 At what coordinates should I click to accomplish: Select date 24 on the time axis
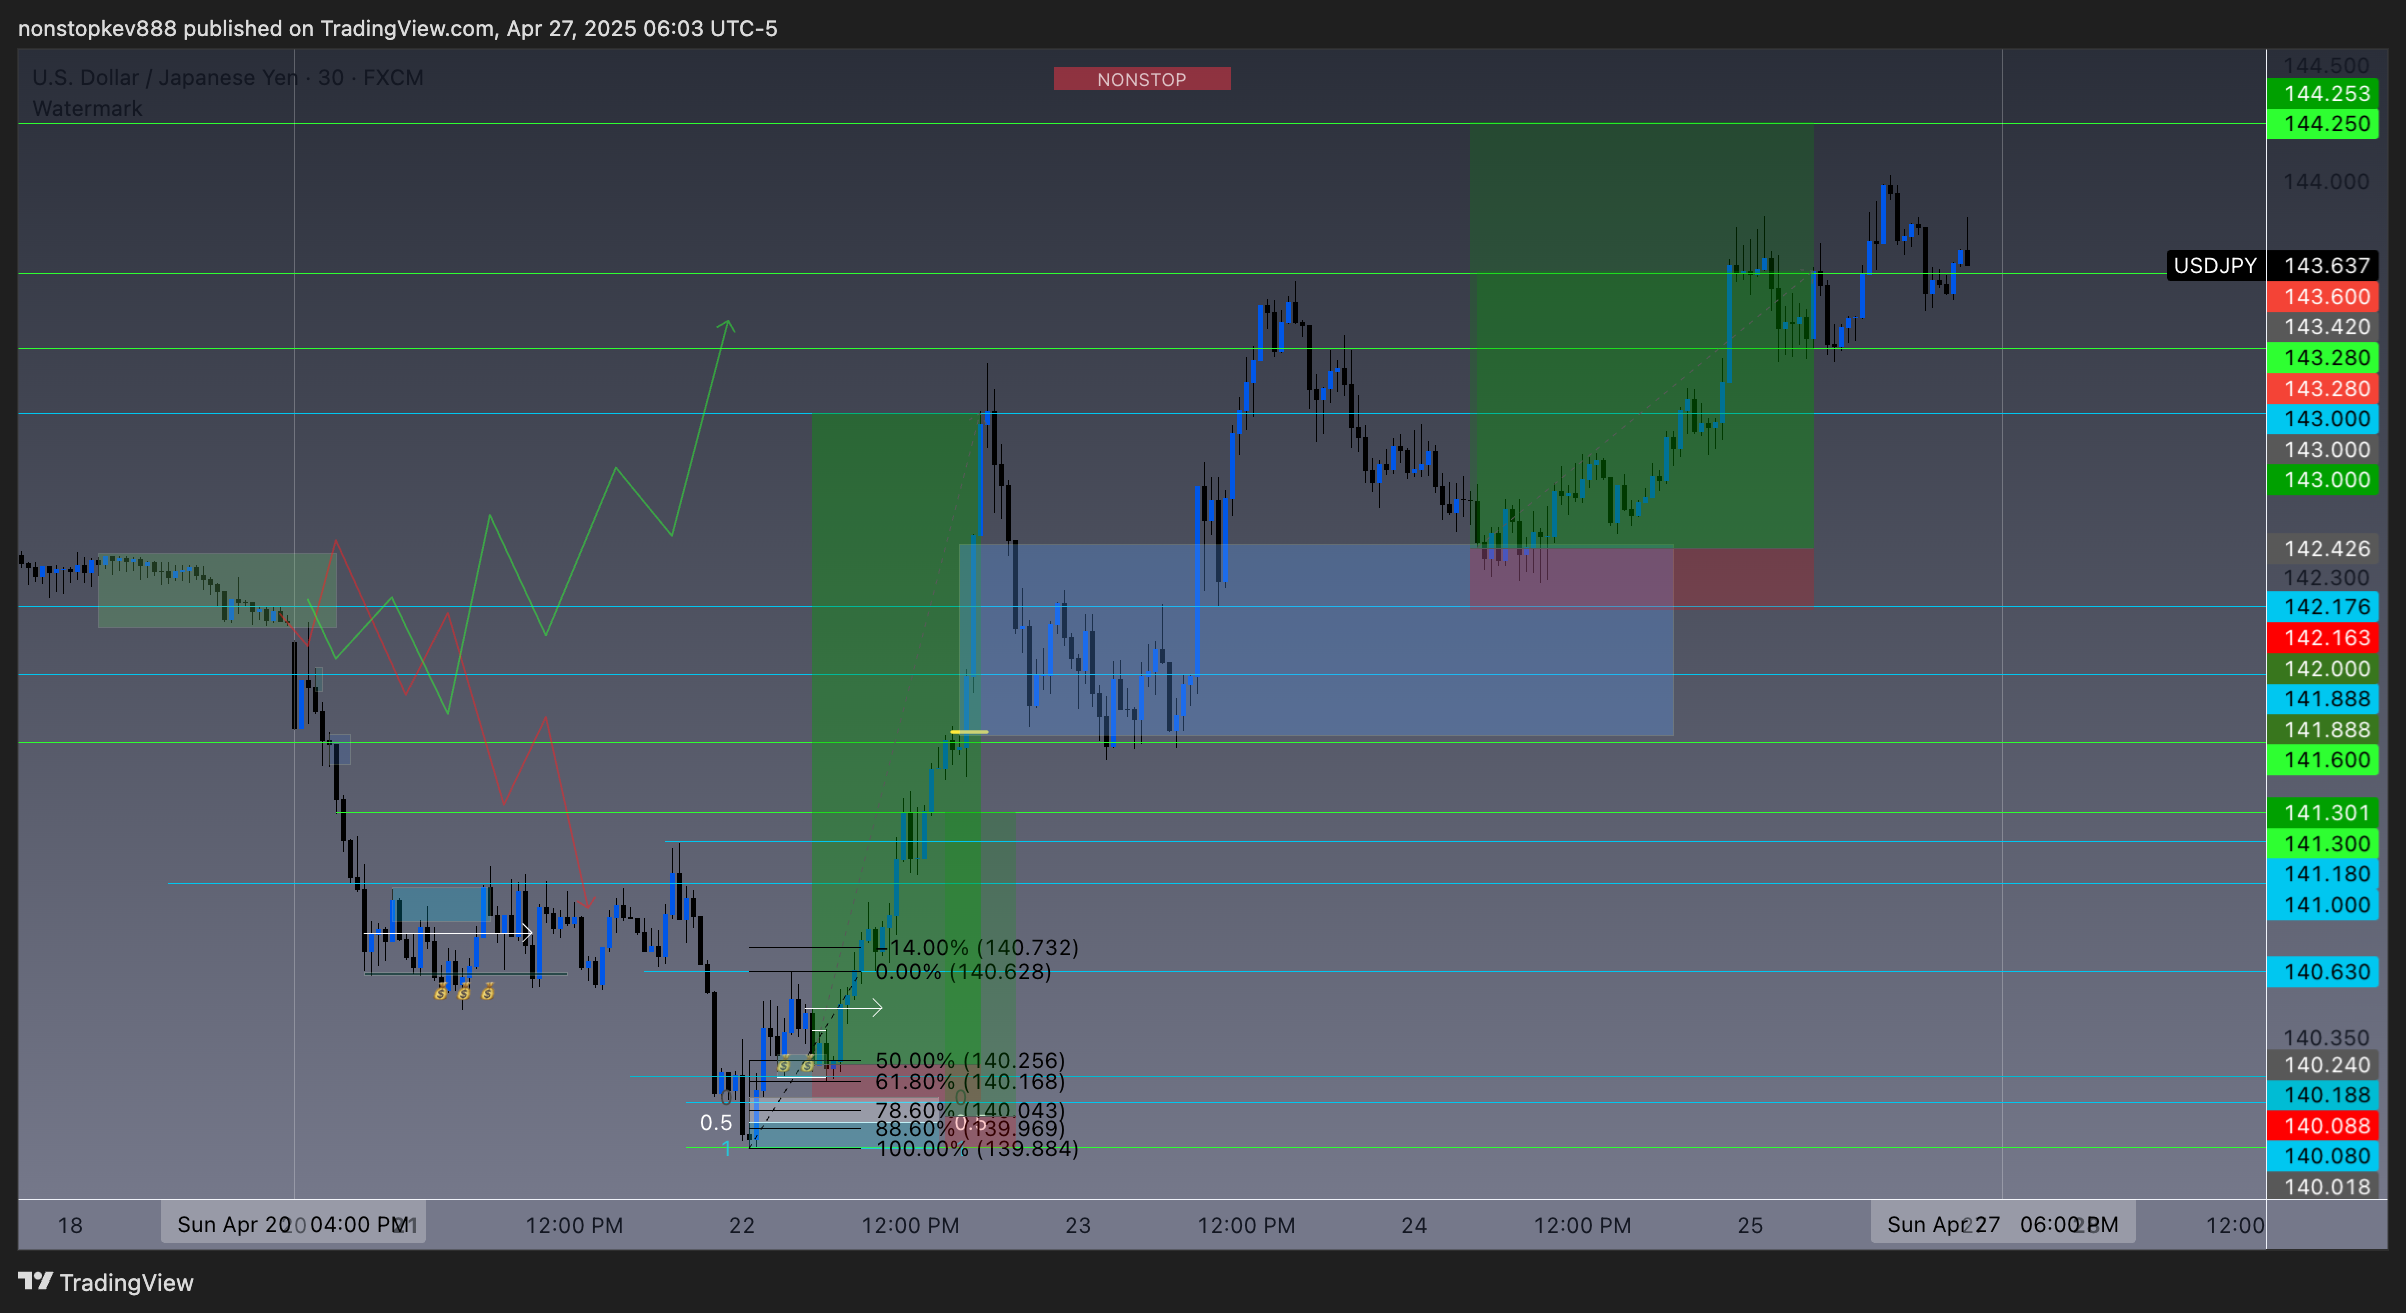coord(1414,1225)
